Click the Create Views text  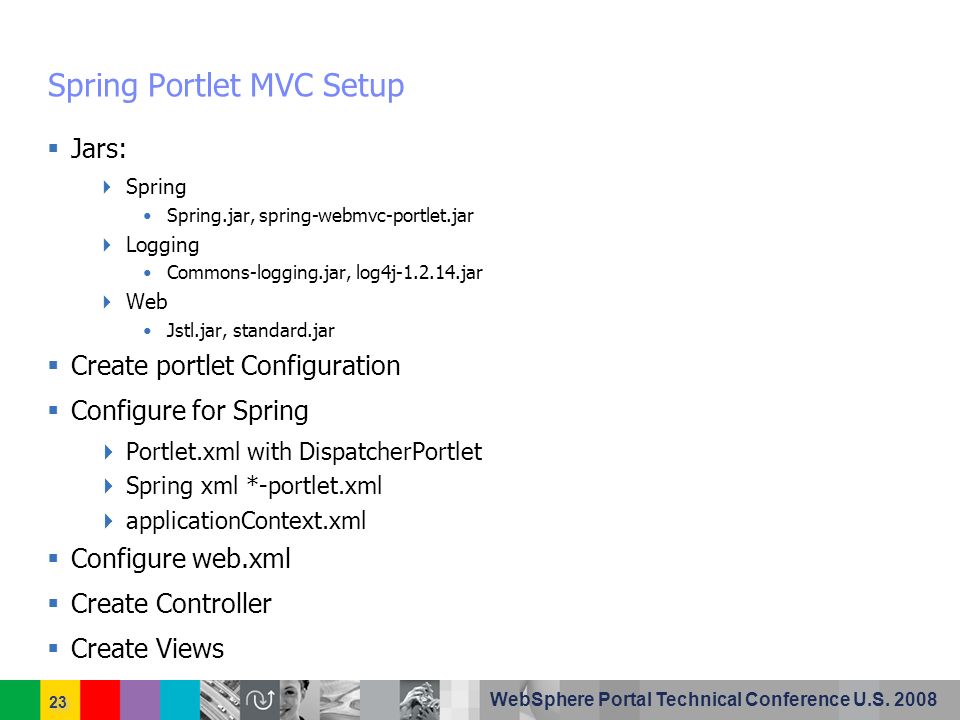pos(148,648)
